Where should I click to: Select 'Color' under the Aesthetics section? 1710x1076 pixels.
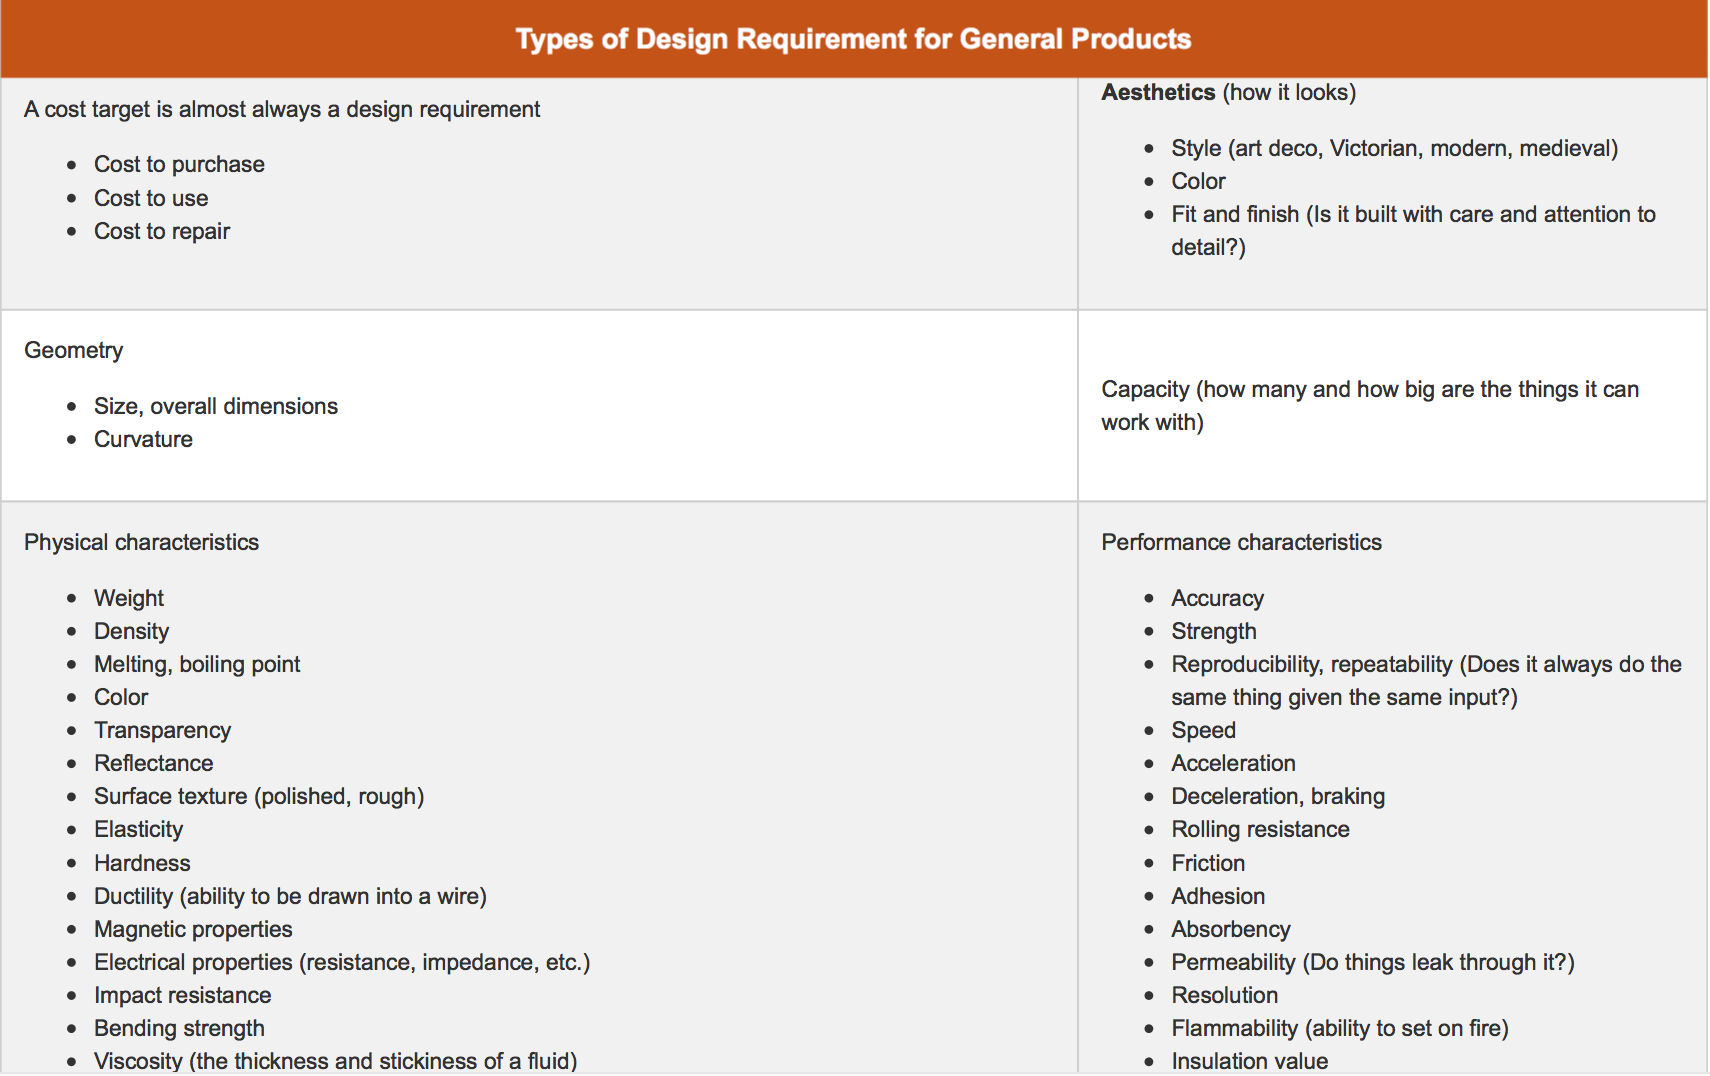pyautogui.click(x=1198, y=181)
